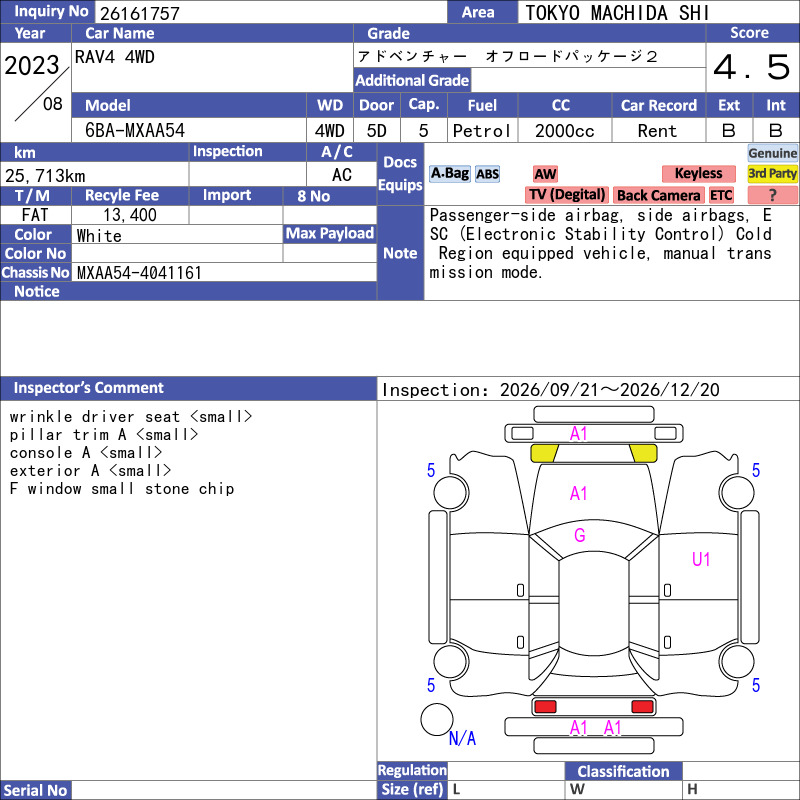The image size is (800, 800).
Task: Click the yellow left headlight on diagram
Action: click(x=544, y=453)
